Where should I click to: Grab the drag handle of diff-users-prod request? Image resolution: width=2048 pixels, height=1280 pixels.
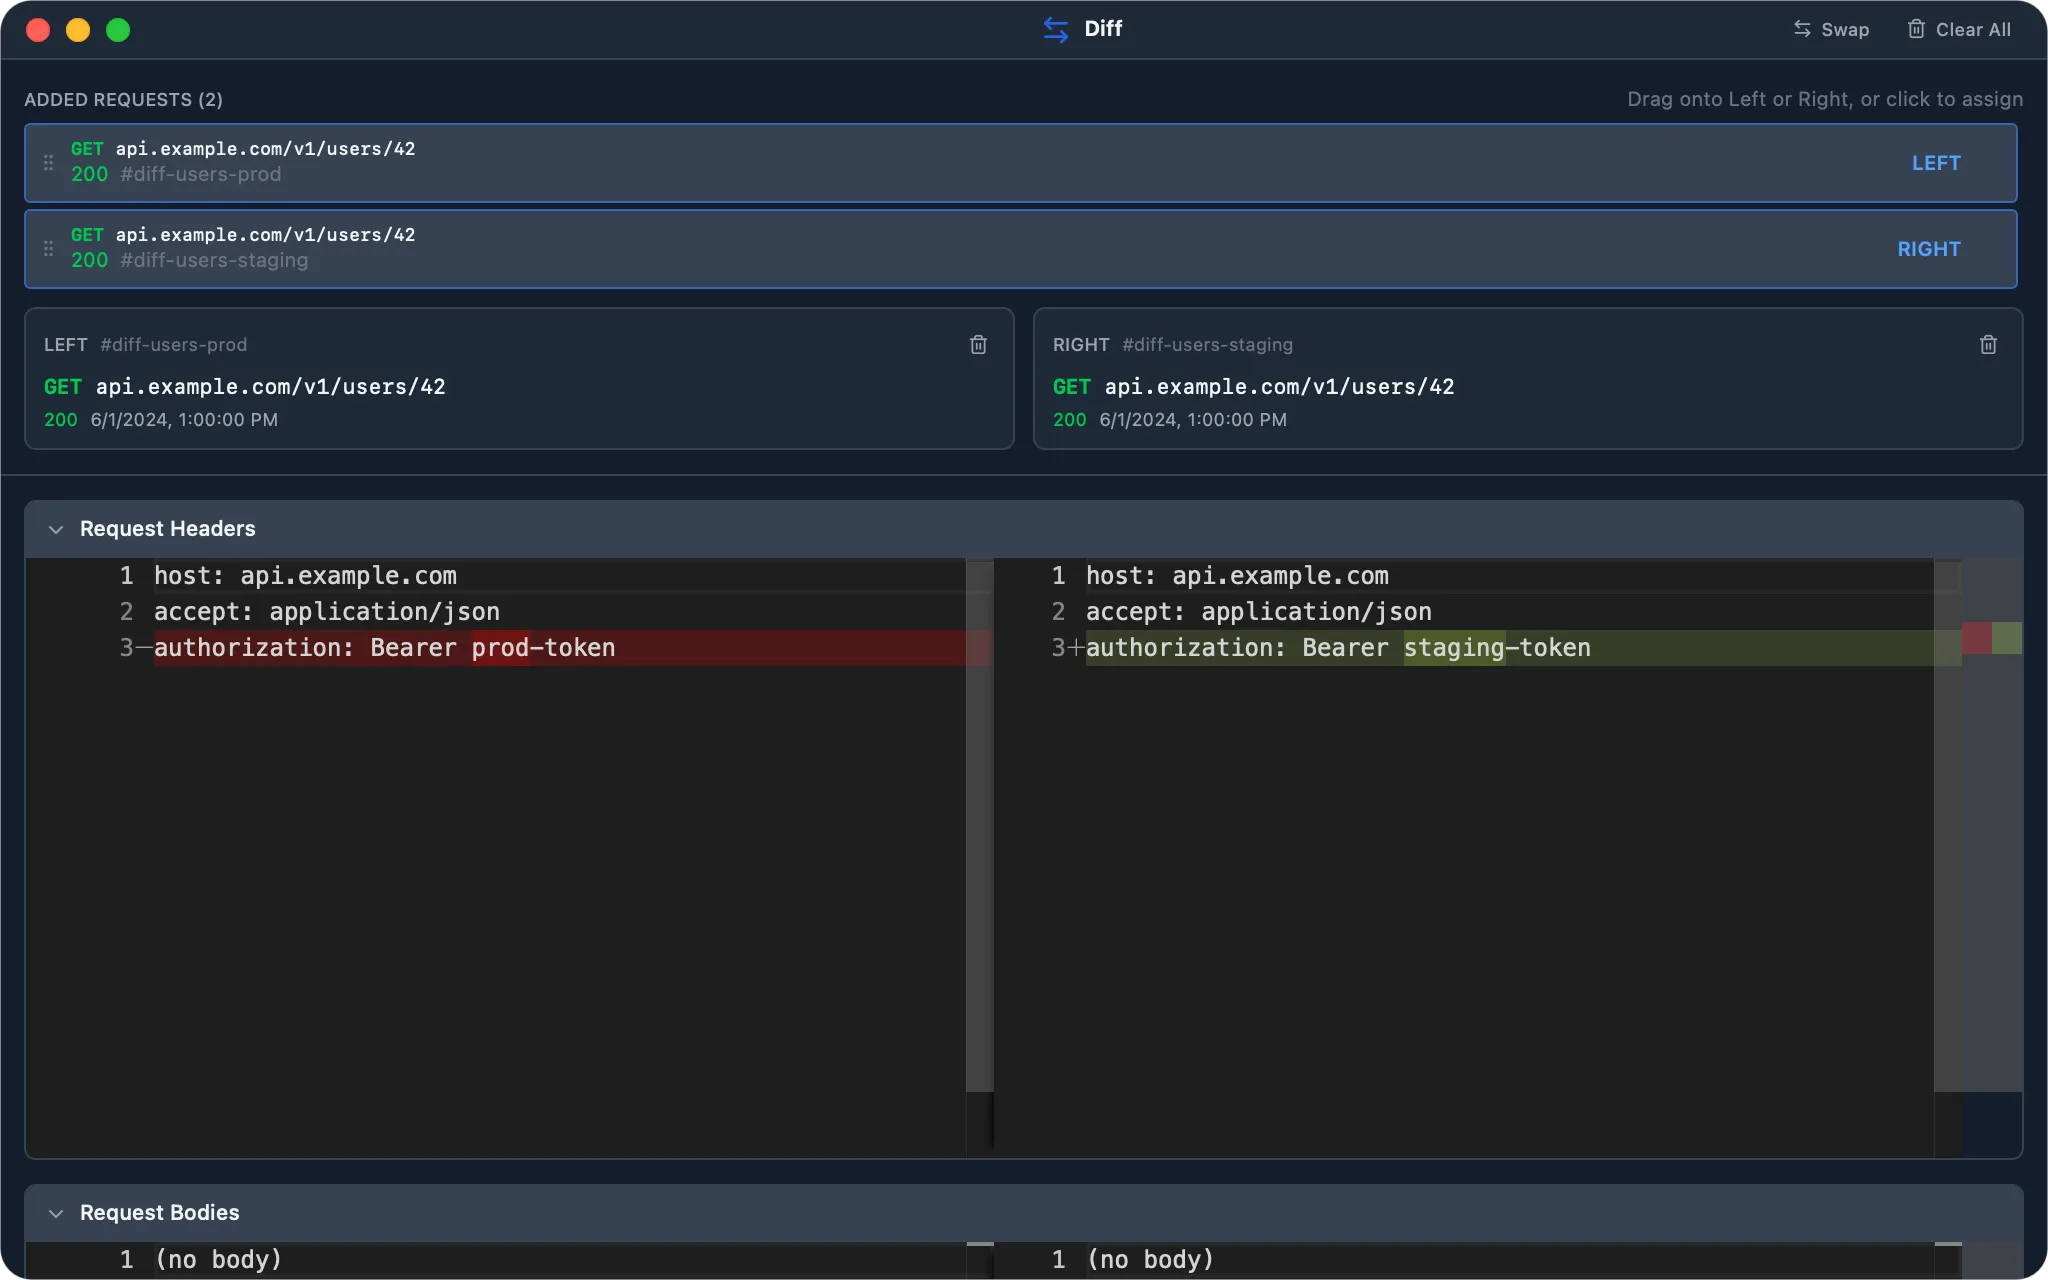(x=48, y=162)
